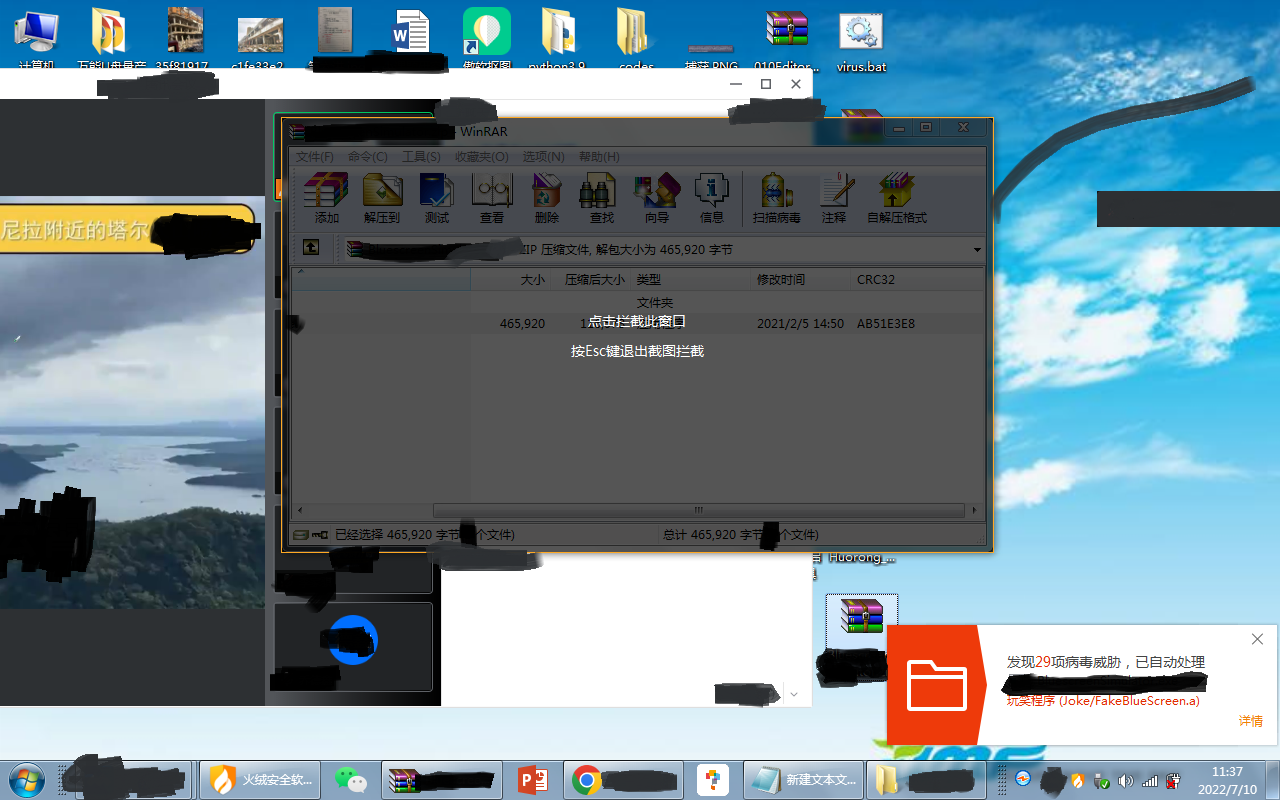The height and width of the screenshot is (800, 1280).
Task: Show archive Info (信息) icon
Action: tap(711, 197)
